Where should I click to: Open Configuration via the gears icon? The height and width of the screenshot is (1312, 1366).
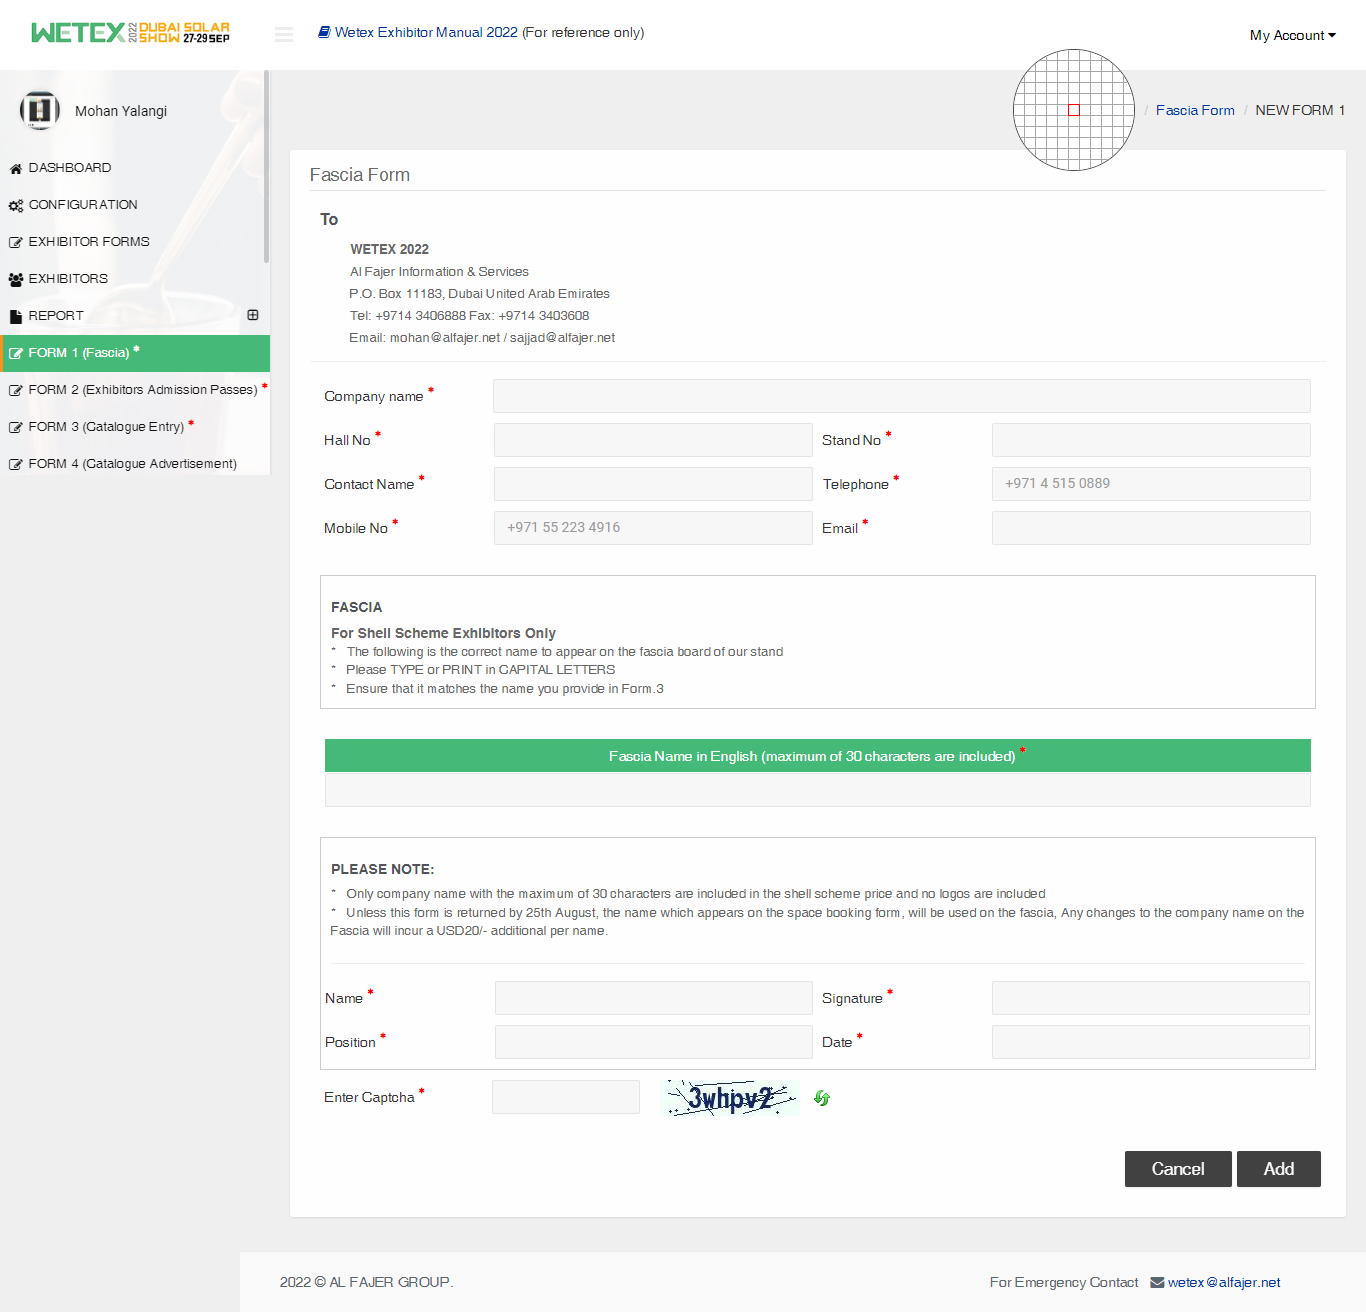click(x=16, y=205)
